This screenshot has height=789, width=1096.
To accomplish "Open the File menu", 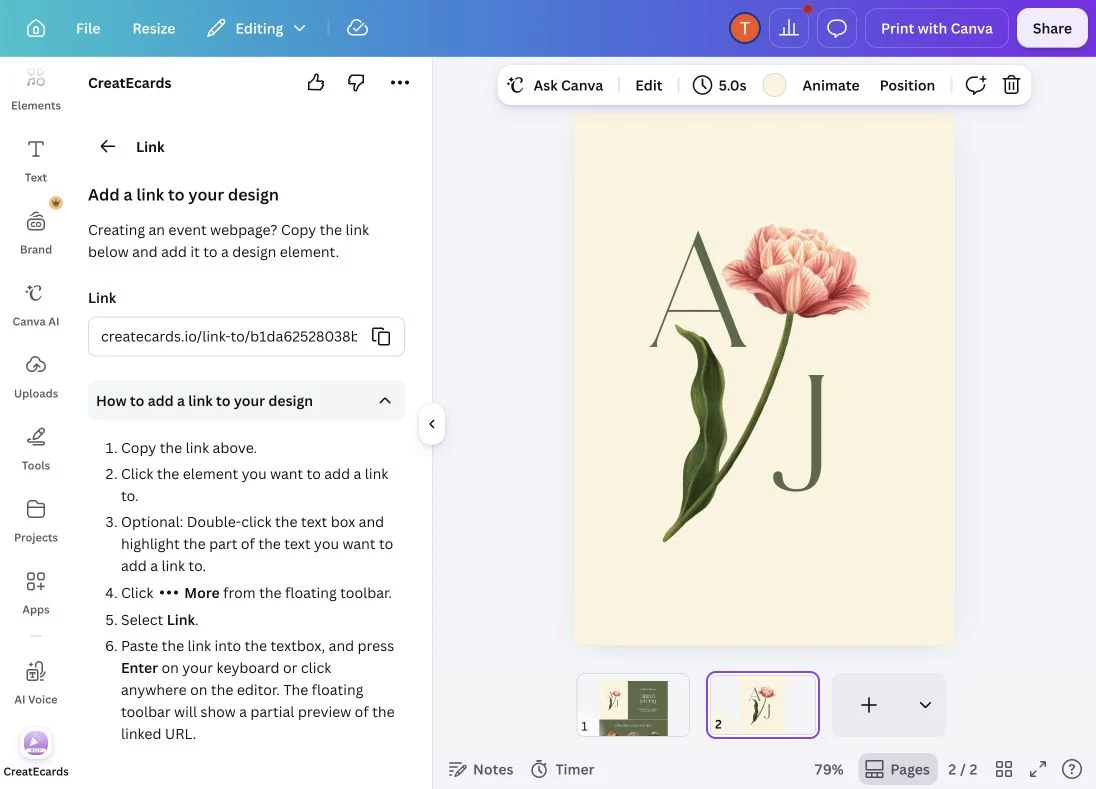I will [88, 29].
